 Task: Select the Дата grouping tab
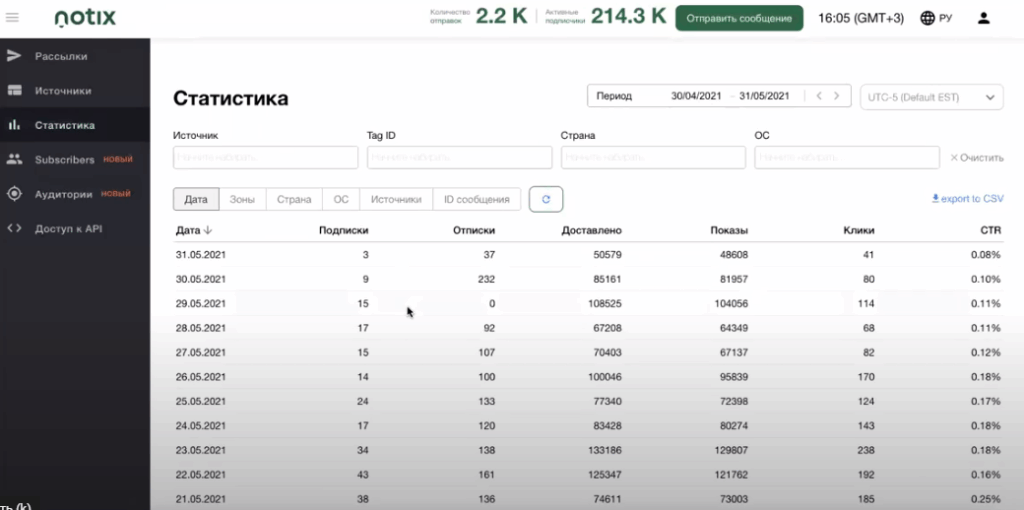click(x=196, y=199)
